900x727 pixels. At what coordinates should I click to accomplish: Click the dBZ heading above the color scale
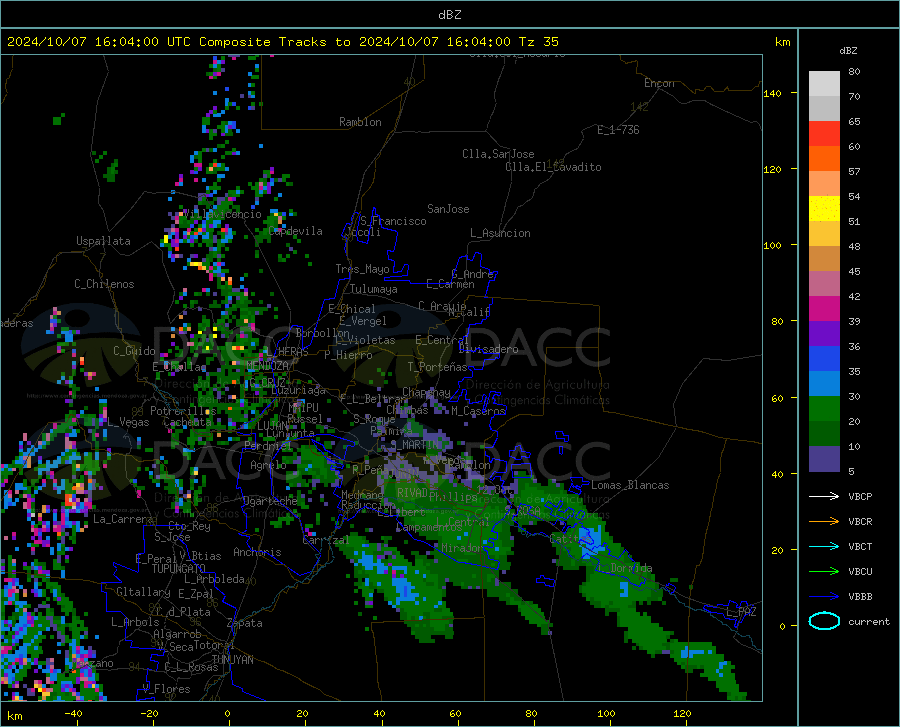[x=848, y=50]
